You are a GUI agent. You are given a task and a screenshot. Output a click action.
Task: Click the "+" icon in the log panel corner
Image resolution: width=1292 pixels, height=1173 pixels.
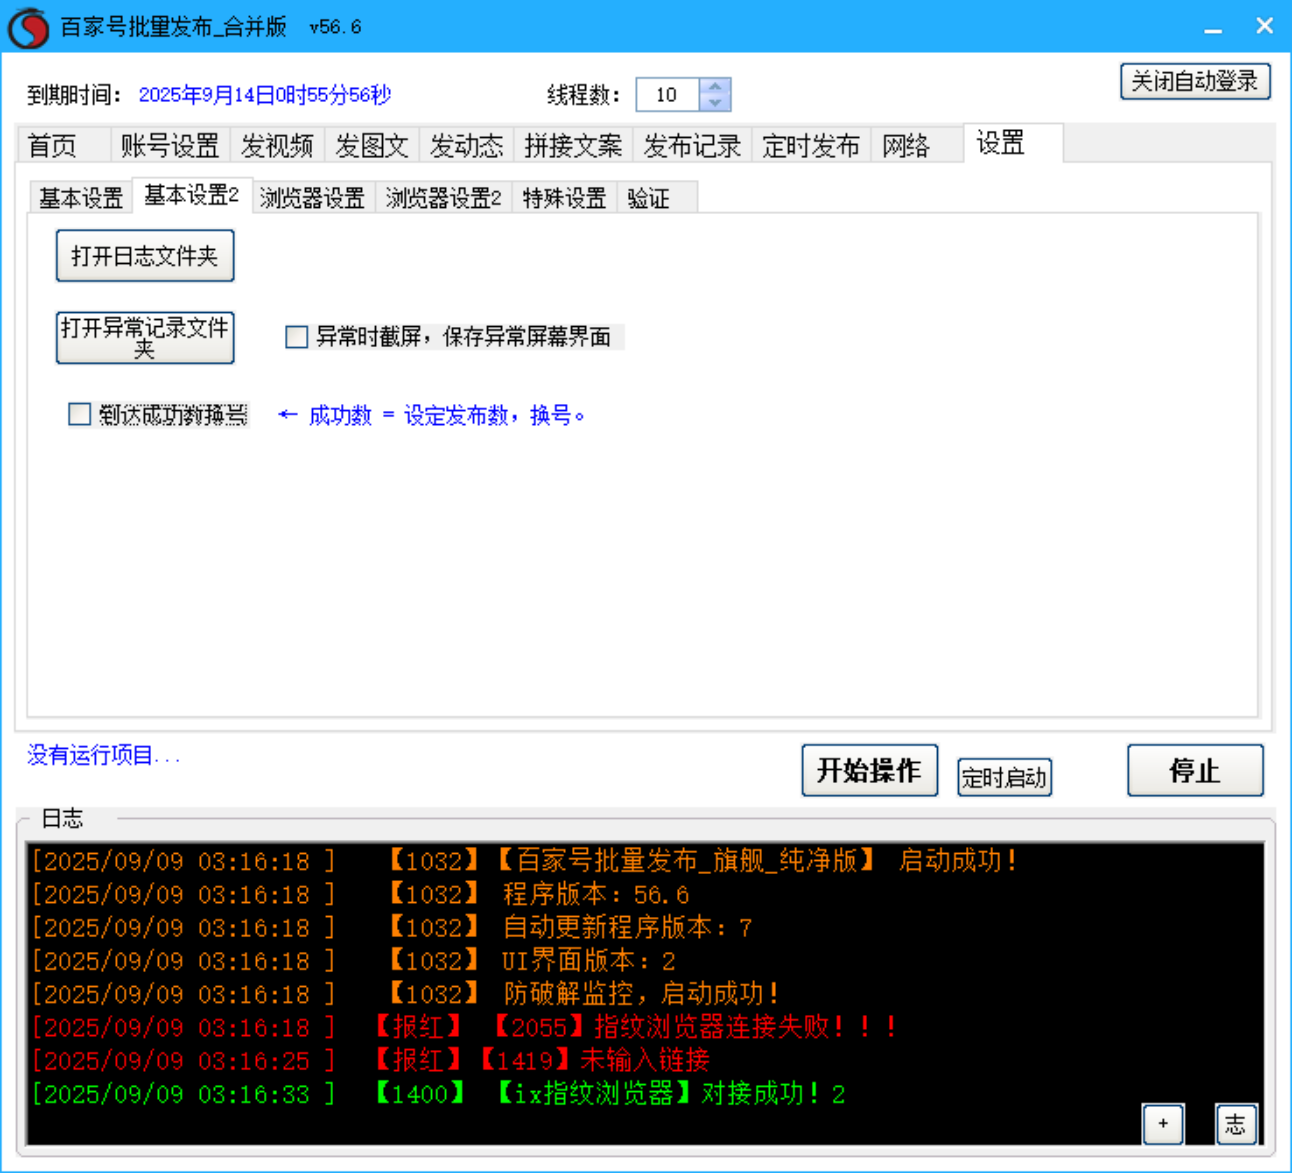coord(1163,1124)
